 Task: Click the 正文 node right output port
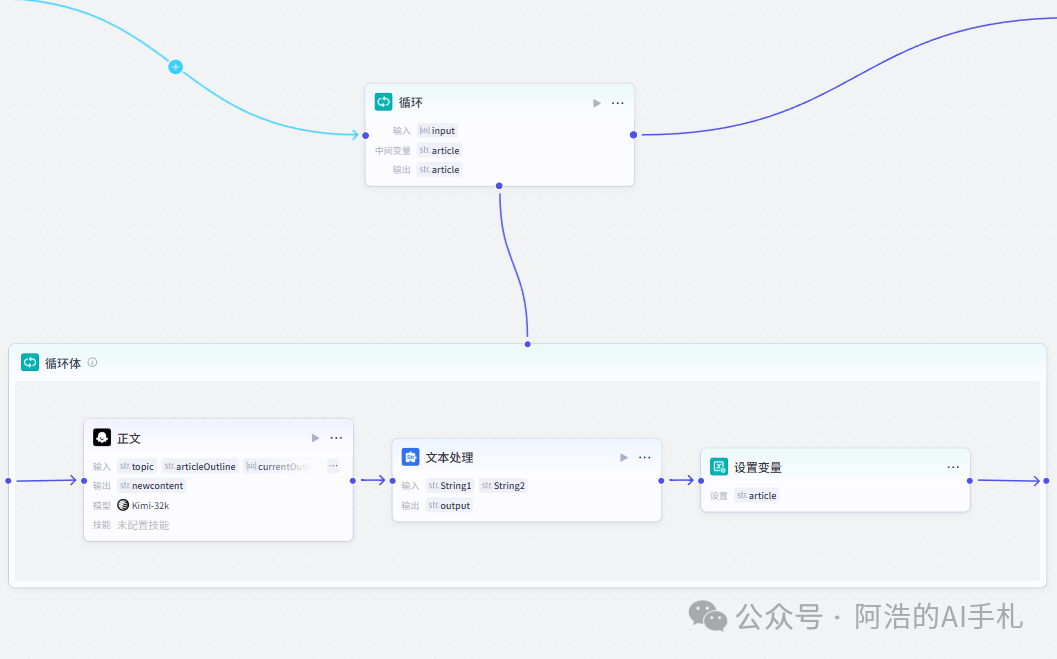coord(353,480)
